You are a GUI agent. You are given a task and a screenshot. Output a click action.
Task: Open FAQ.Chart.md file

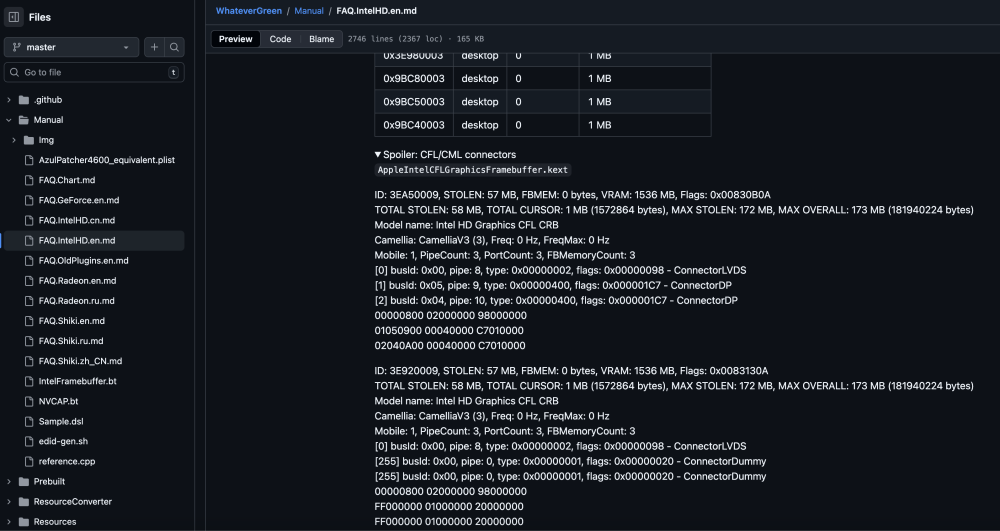point(67,180)
